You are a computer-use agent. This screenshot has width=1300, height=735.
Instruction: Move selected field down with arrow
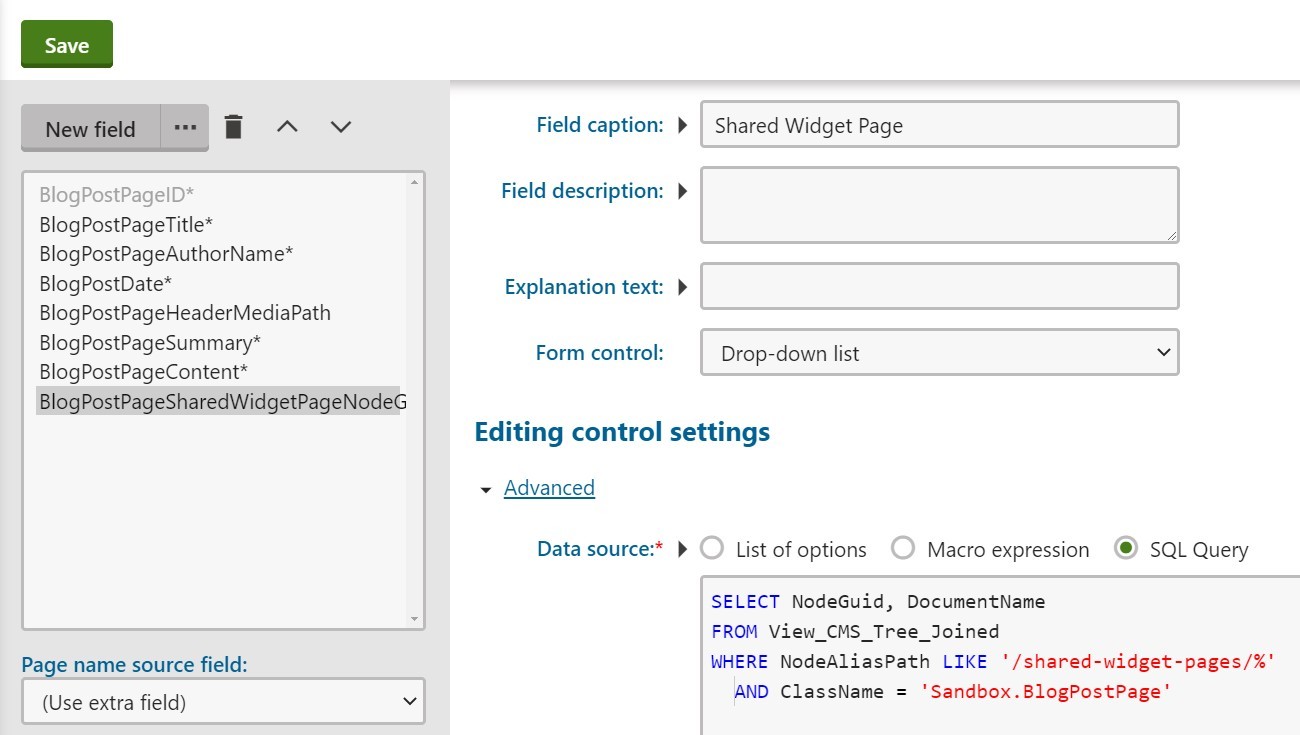click(341, 127)
